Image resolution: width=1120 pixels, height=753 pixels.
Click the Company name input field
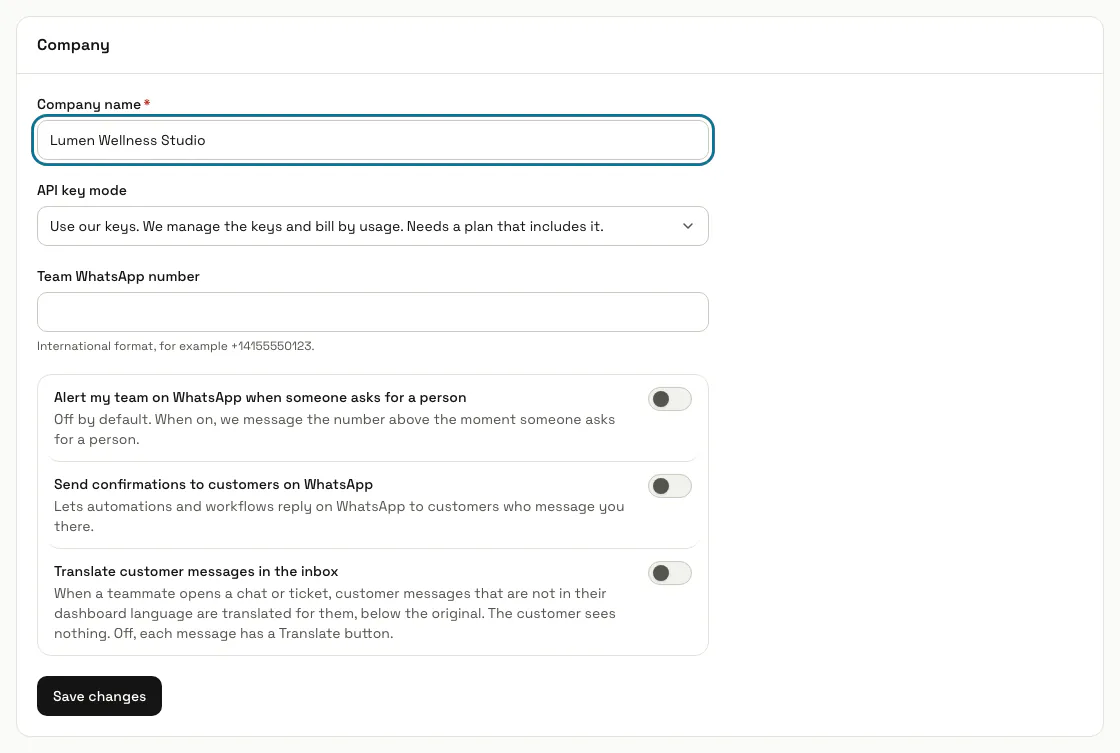pyautogui.click(x=372, y=140)
